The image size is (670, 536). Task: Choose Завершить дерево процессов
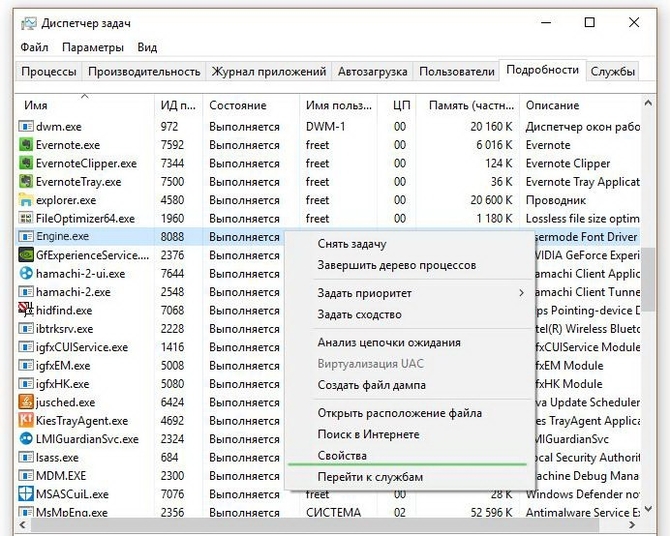point(396,265)
